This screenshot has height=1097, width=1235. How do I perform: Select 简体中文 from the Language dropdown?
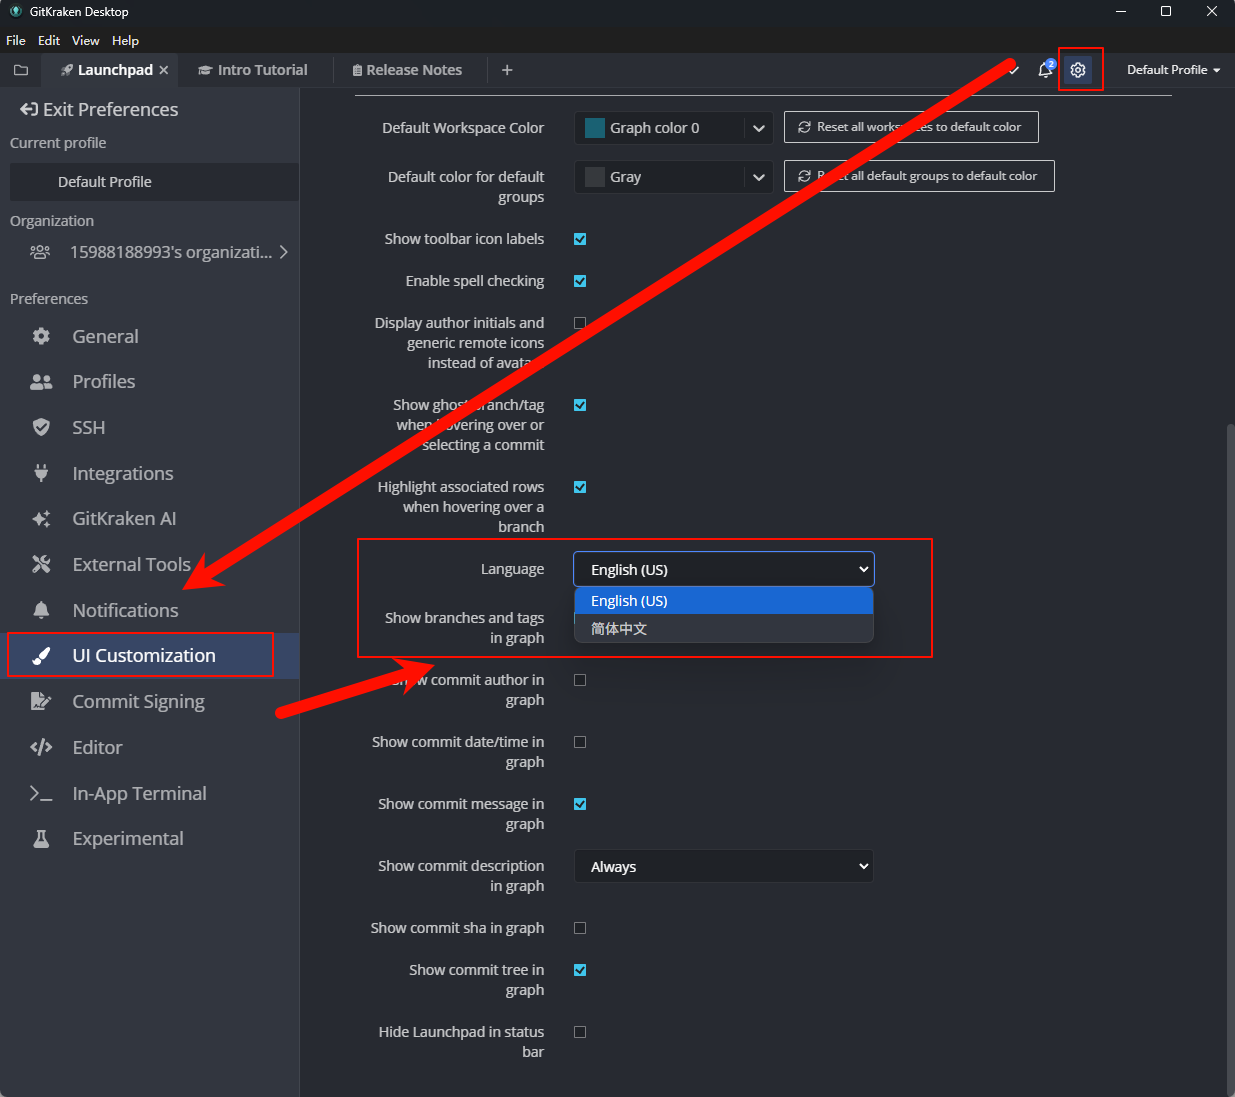(618, 628)
